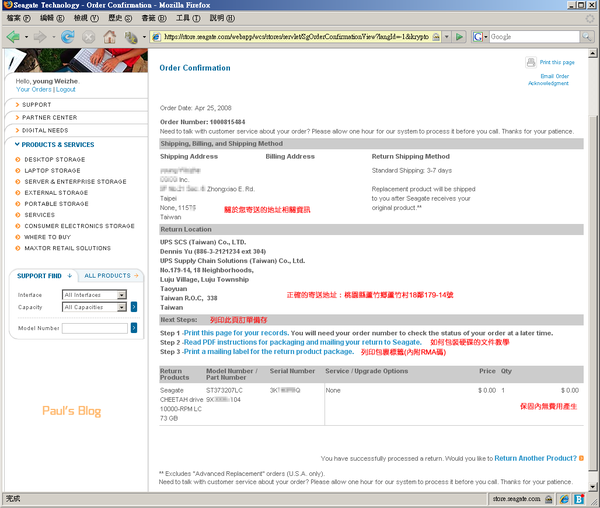Open Read PDF instructions for packaging link

coord(302,342)
